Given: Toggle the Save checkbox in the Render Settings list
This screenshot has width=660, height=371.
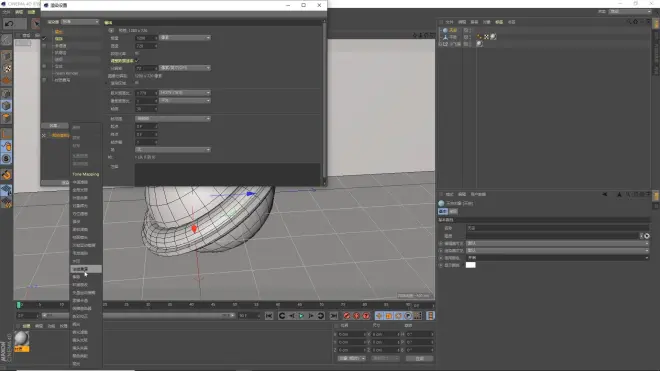Looking at the screenshot, I should [x=44, y=39].
